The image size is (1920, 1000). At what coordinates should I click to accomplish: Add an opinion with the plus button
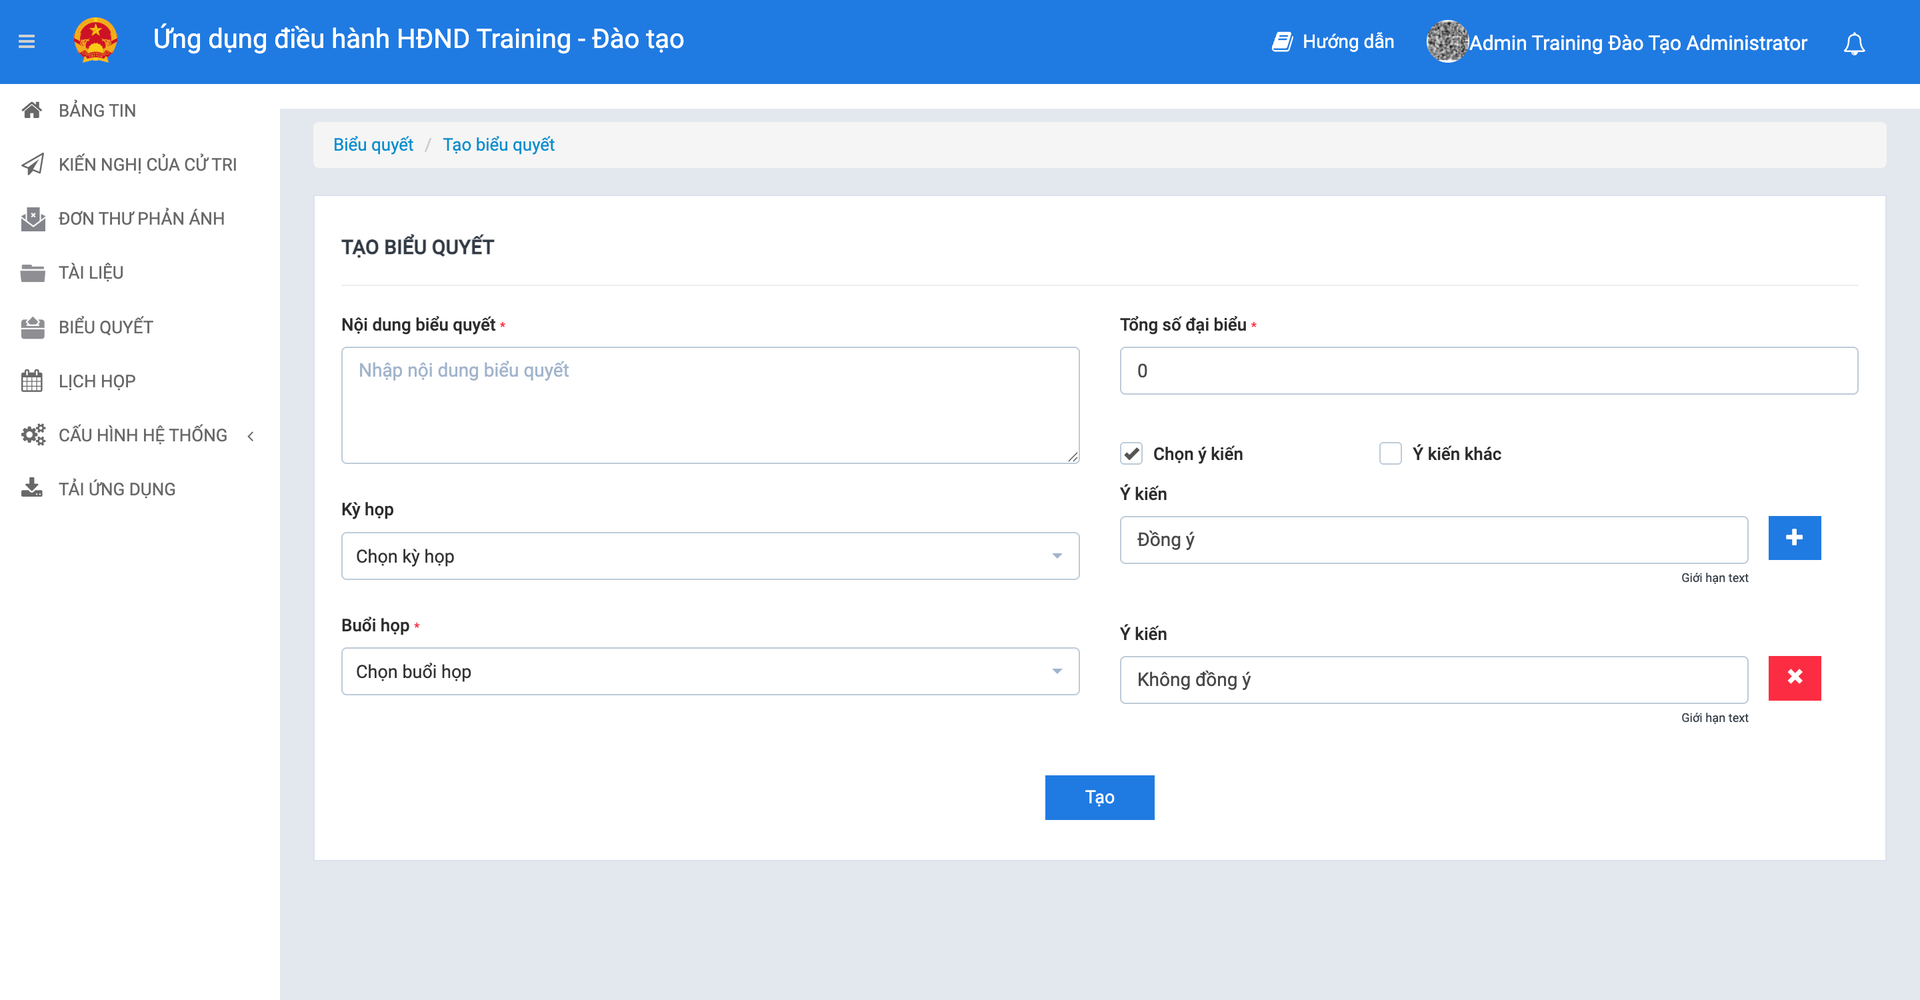point(1794,538)
